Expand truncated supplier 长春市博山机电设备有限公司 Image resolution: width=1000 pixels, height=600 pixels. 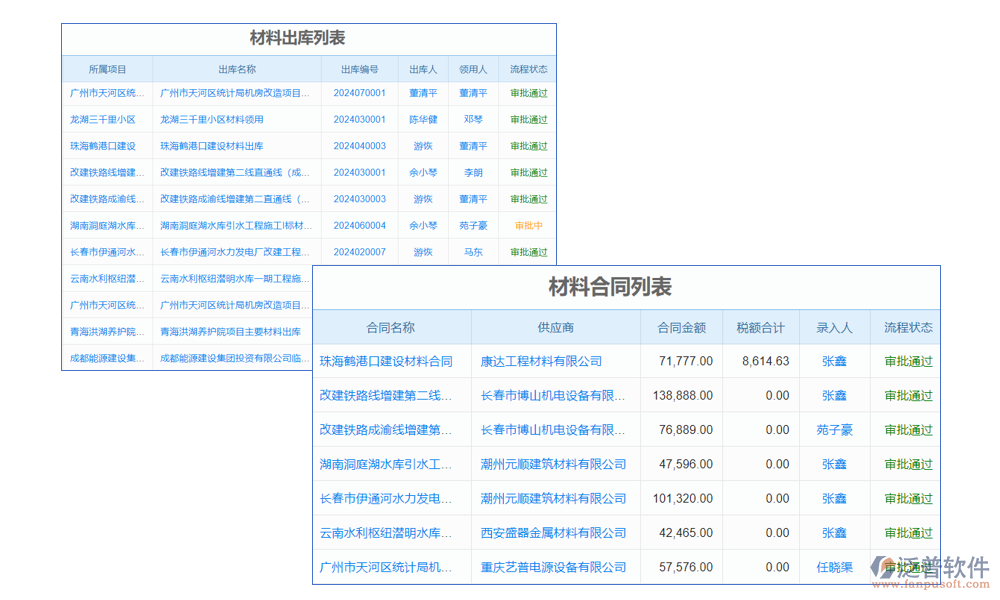click(551, 395)
